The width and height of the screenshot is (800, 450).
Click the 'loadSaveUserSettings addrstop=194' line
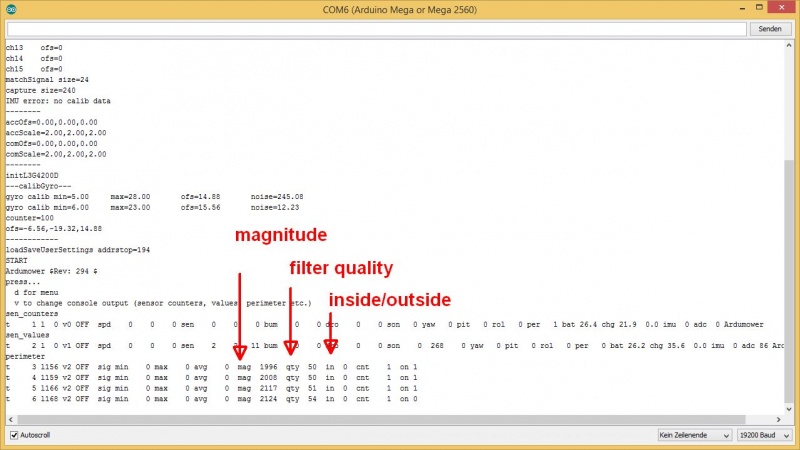(78, 250)
